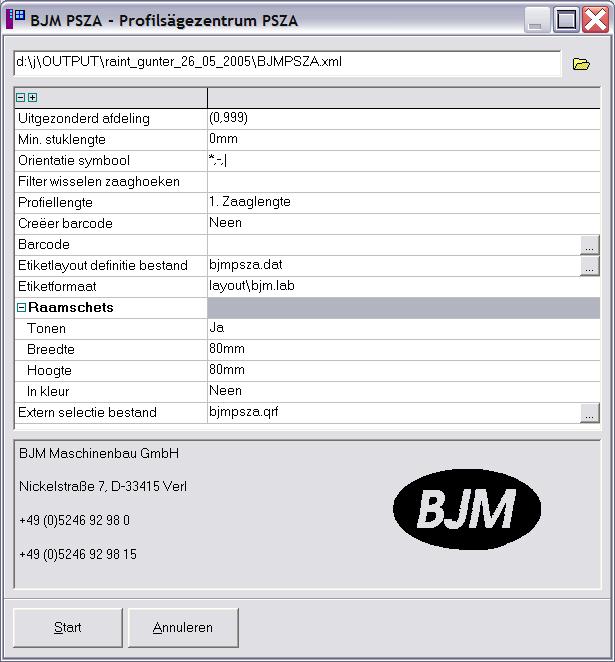Select the Breedte value 80mm
615x662 pixels.
coord(404,350)
